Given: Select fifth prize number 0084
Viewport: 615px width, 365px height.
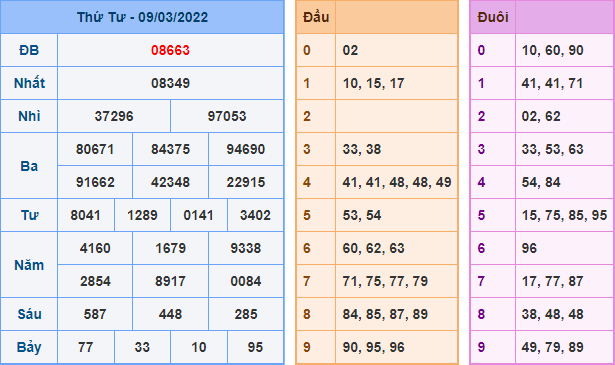Looking at the screenshot, I should tap(246, 281).
